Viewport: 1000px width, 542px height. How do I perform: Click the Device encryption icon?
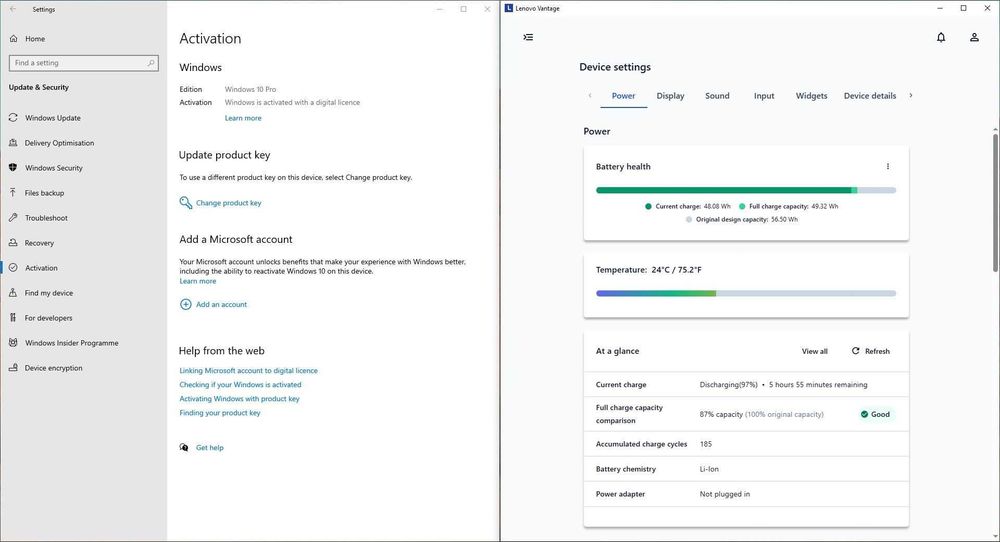pos(13,368)
